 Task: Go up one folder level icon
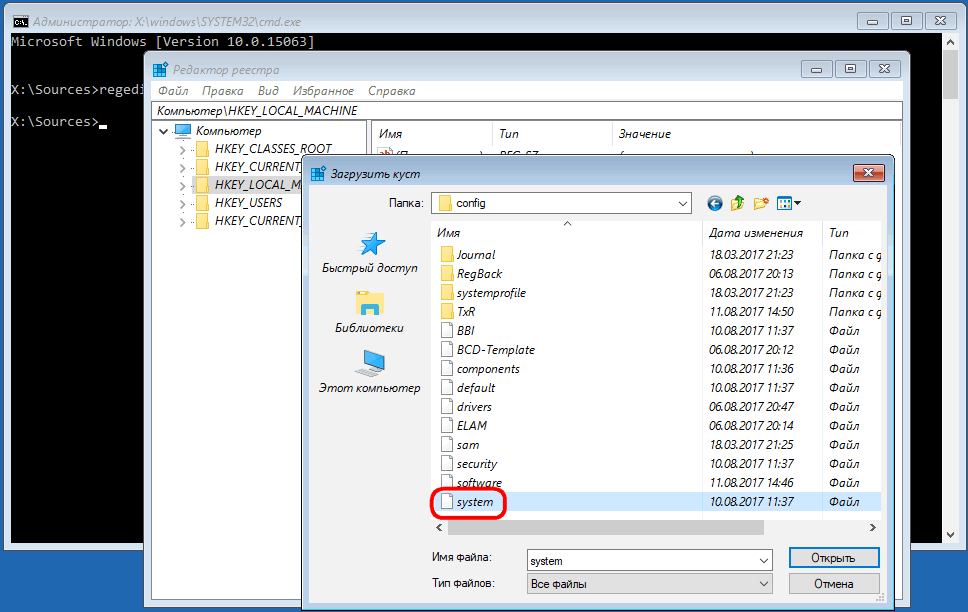(x=738, y=203)
